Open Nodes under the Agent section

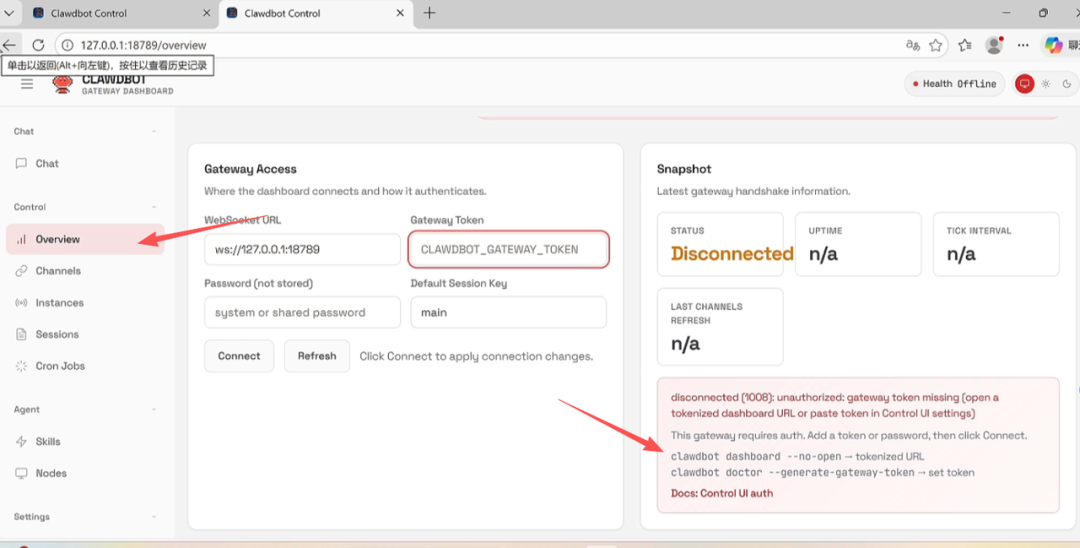pyautogui.click(x=51, y=473)
